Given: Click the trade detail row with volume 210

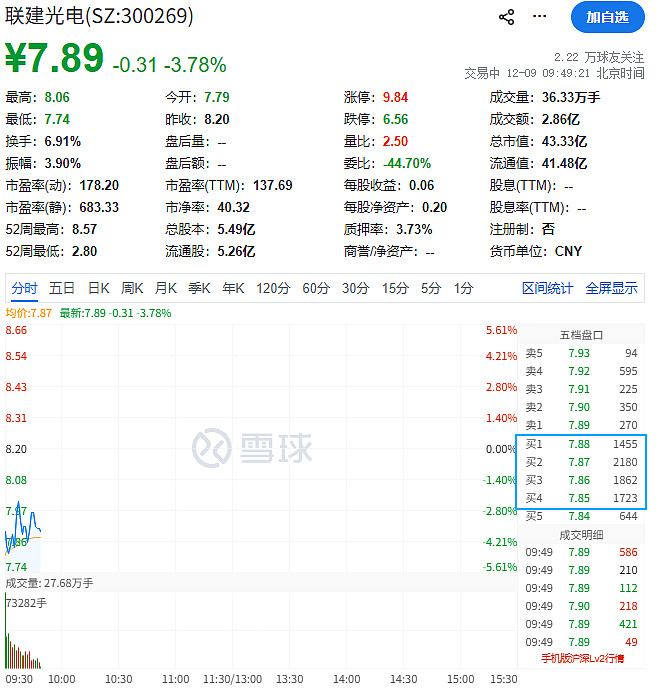Looking at the screenshot, I should (581, 570).
